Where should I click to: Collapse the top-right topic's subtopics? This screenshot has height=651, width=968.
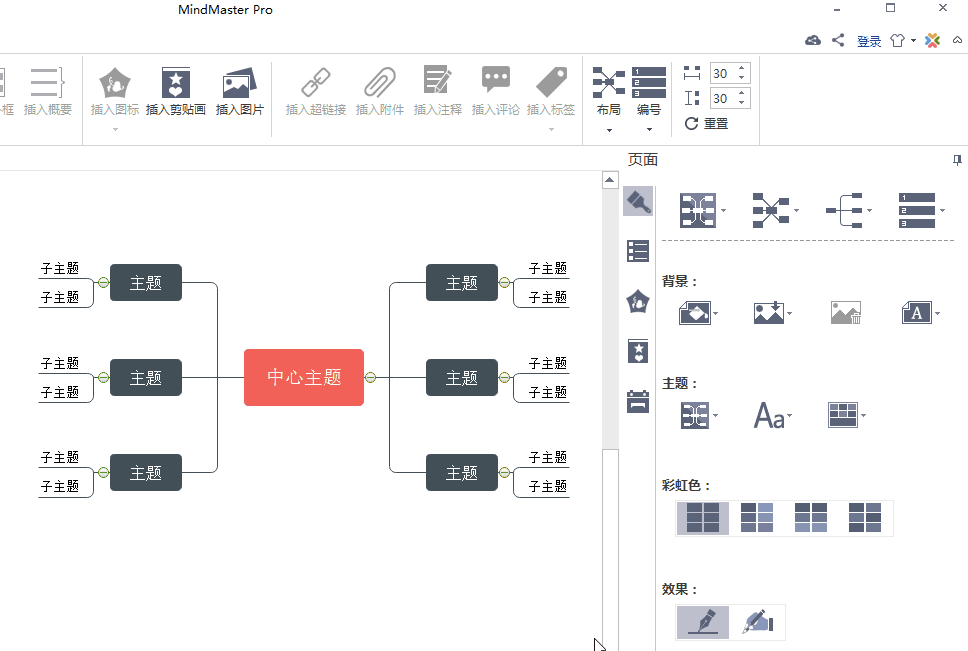click(x=504, y=283)
